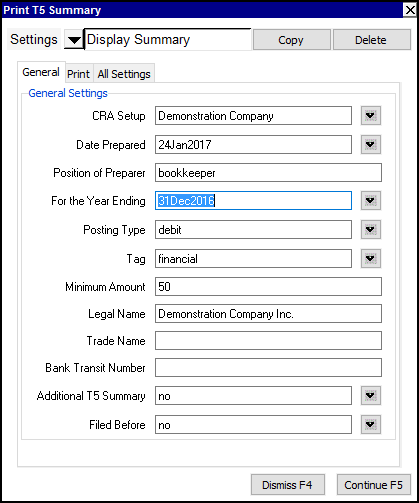This screenshot has height=503, width=419.
Task: Click the Dismiss F4 button
Action: 287,485
